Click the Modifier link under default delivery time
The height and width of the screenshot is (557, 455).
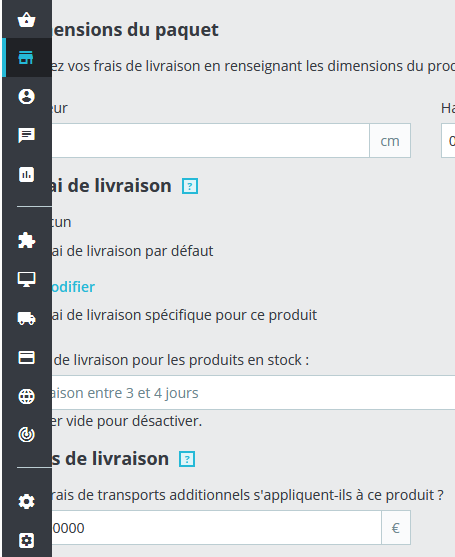(72, 287)
